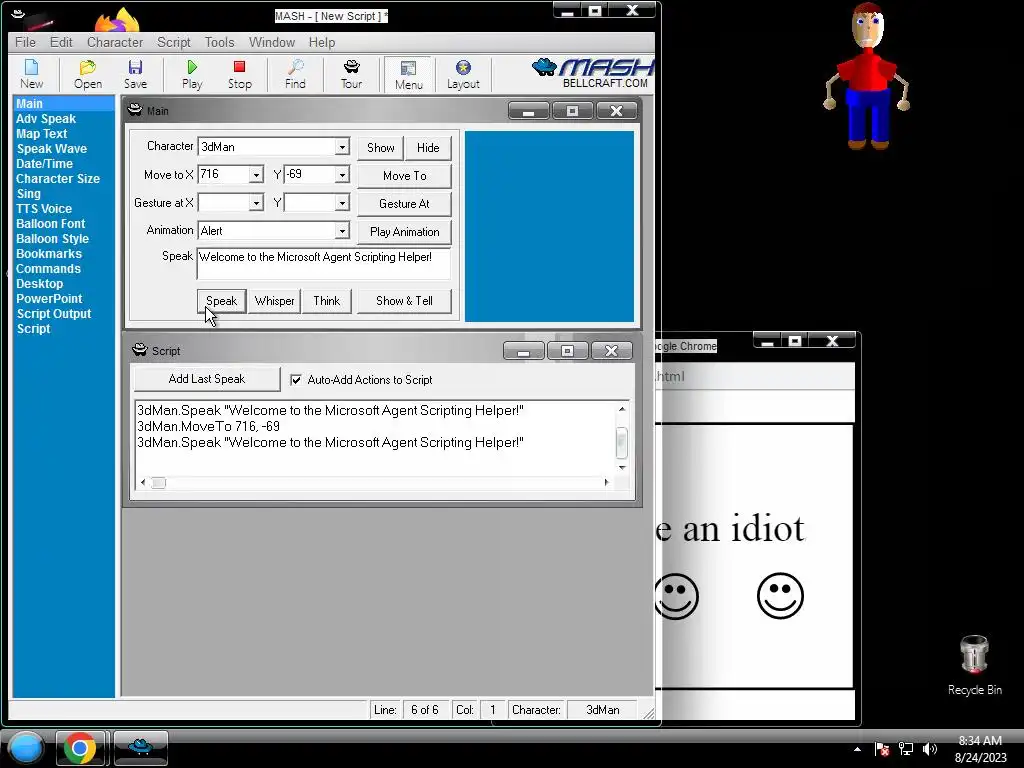Open the File menu

(25, 42)
